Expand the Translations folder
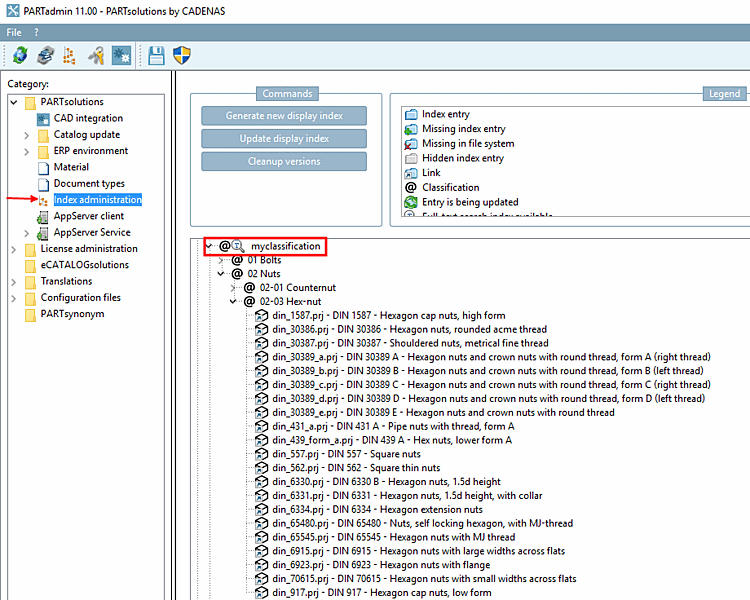The height and width of the screenshot is (600, 750). tap(14, 282)
